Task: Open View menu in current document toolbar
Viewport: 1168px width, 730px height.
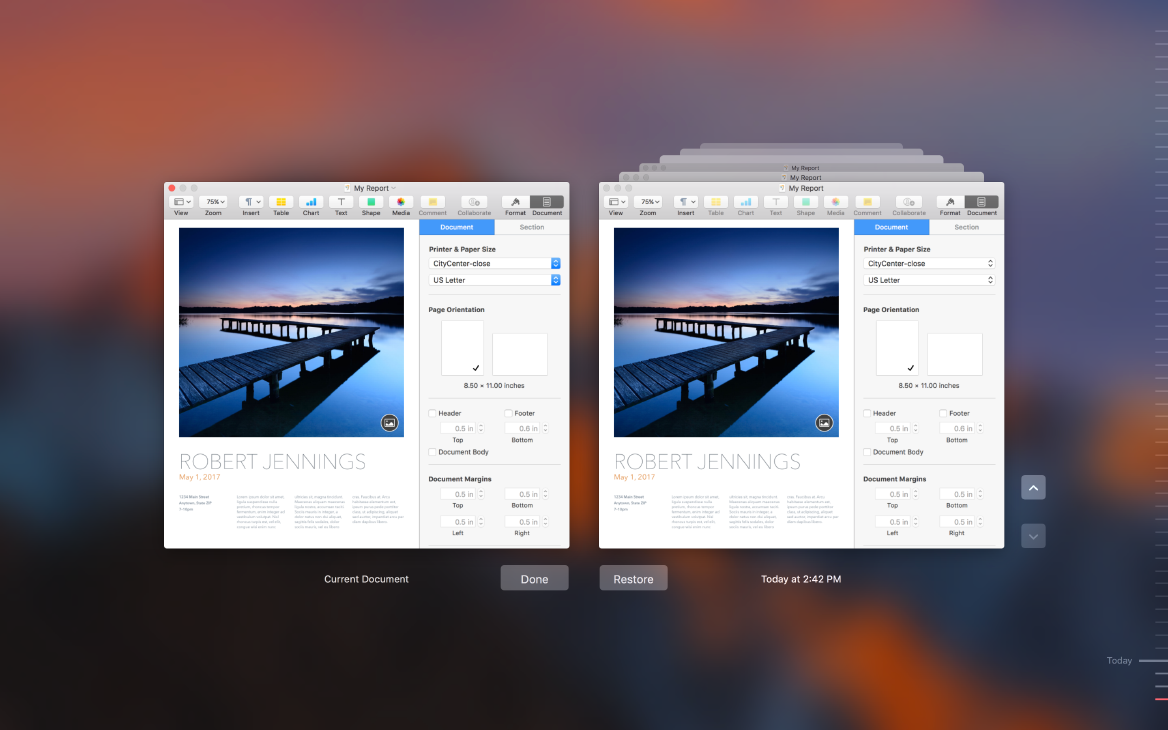Action: pyautogui.click(x=181, y=202)
